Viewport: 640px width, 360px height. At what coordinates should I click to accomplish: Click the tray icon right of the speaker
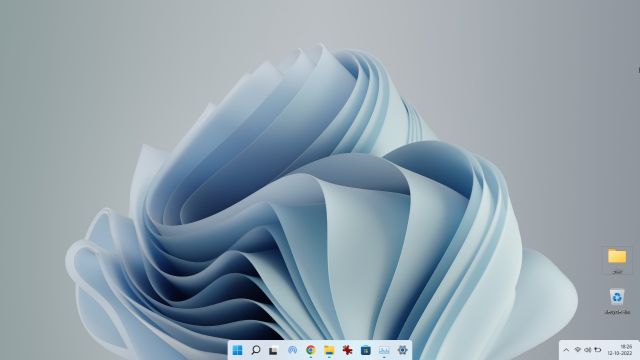click(x=598, y=350)
